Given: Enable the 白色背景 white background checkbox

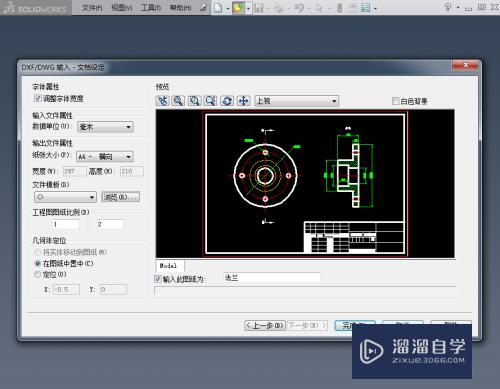Looking at the screenshot, I should point(396,101).
